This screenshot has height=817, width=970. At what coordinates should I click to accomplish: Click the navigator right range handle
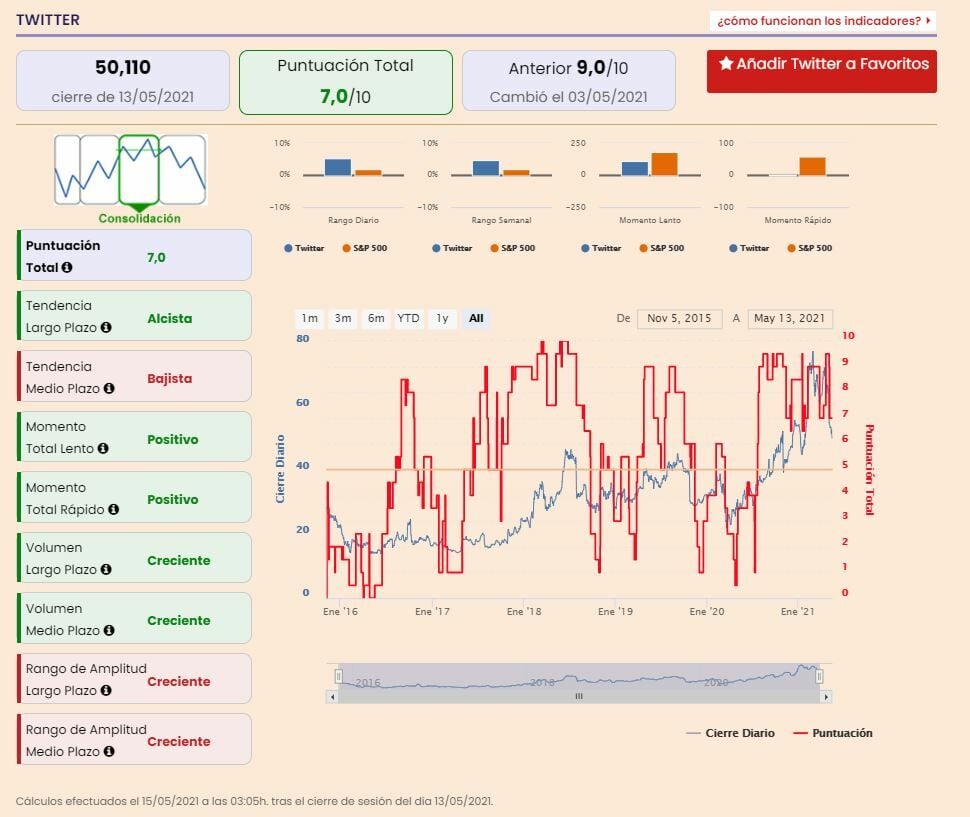(x=819, y=676)
